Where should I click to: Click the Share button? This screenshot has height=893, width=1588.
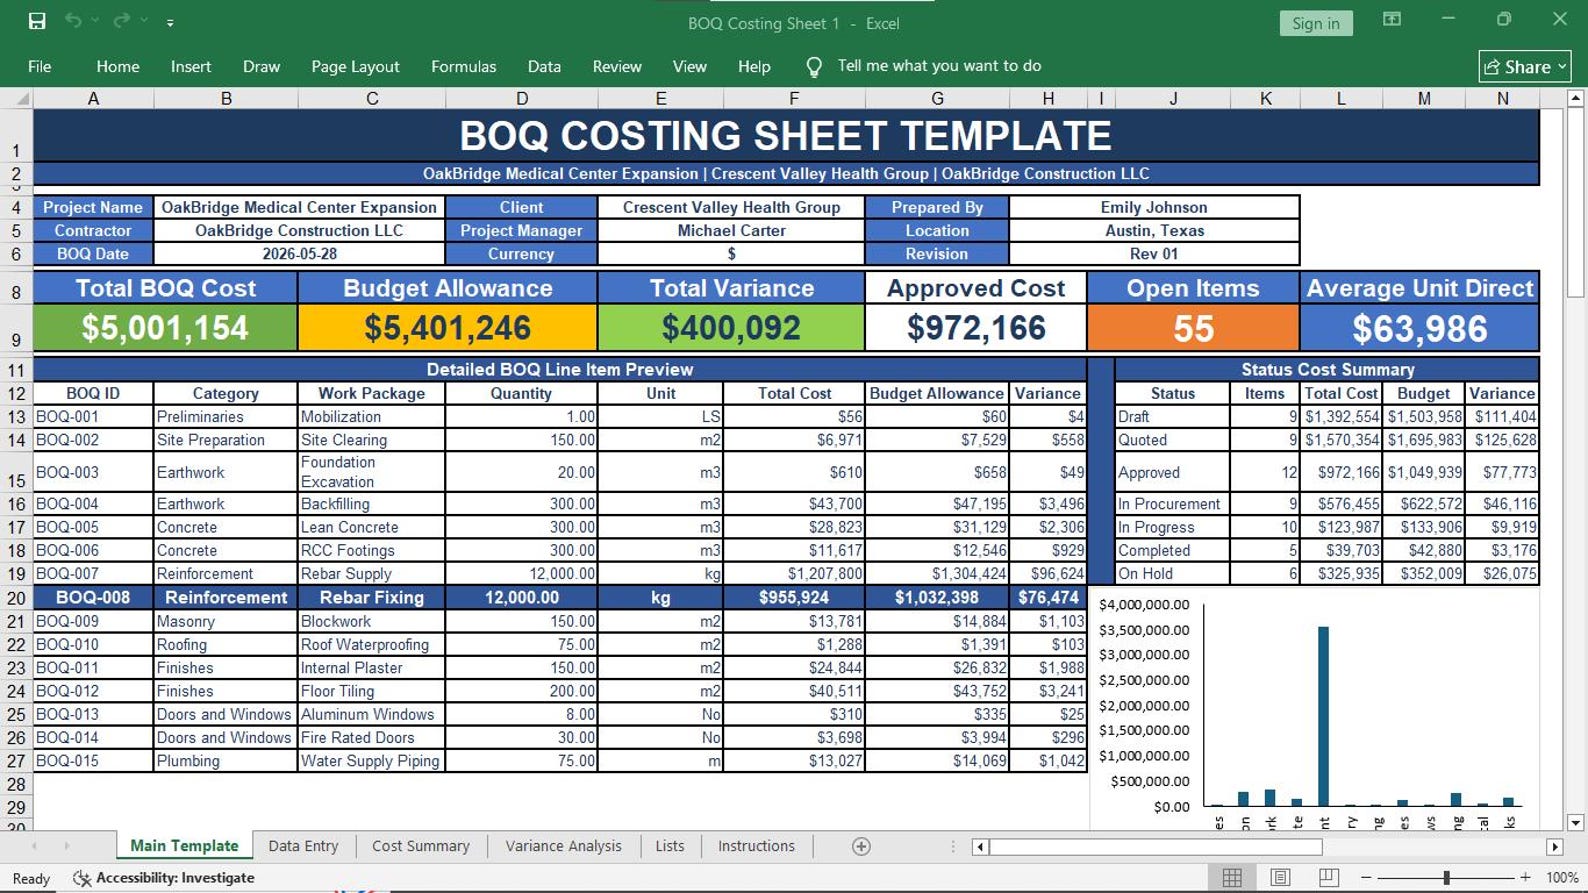click(x=1525, y=67)
